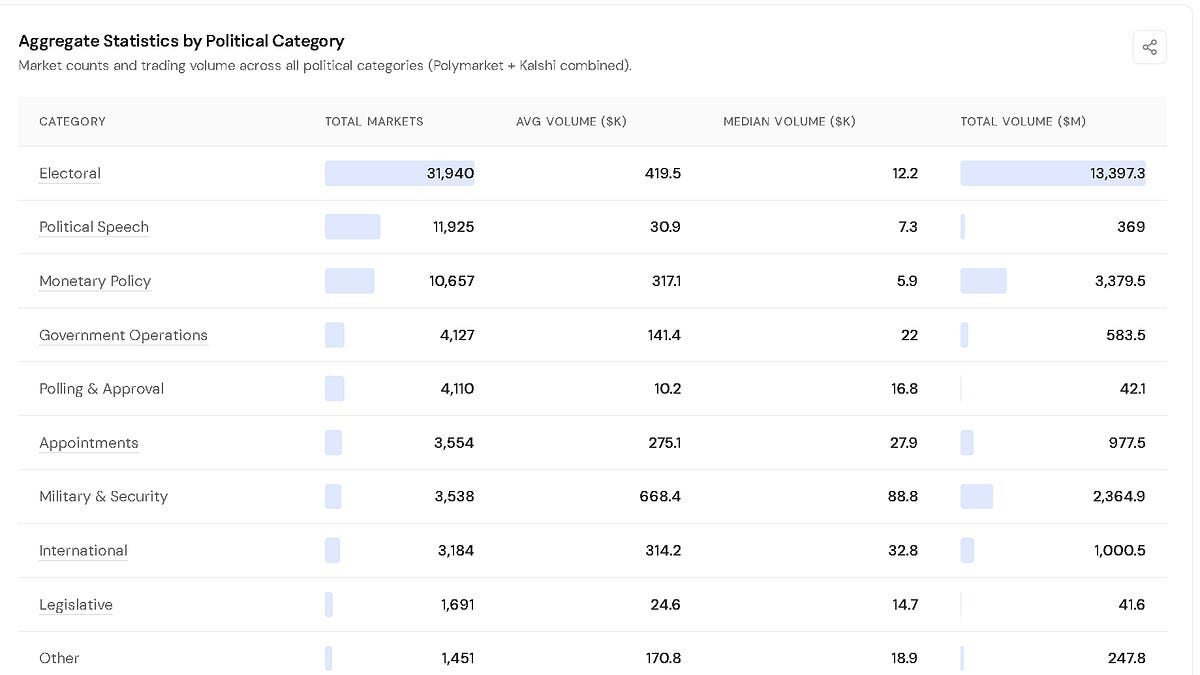Click the AVG VOLUME ($K) column header
Viewport: 1200px width, 675px height.
click(571, 121)
